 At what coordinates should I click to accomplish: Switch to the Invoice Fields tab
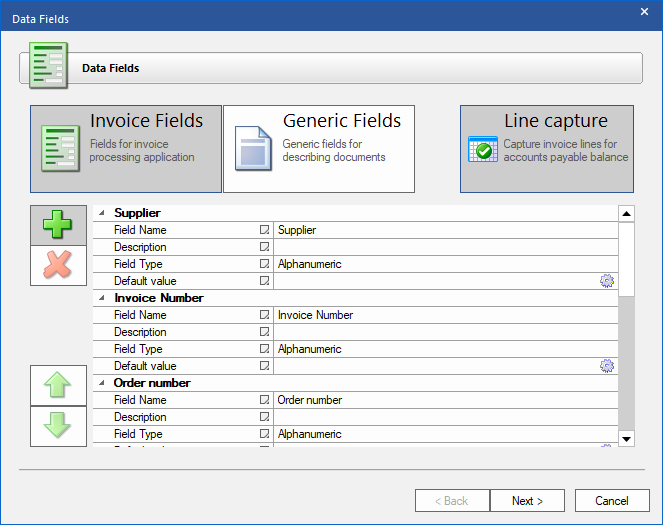(126, 149)
